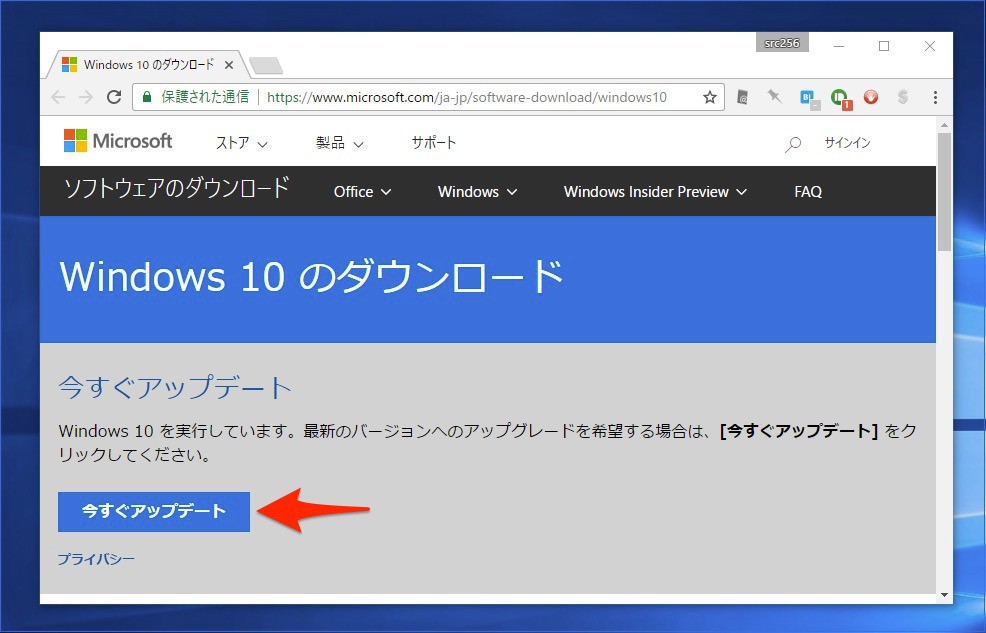Open the サポート link
Screen dimensions: 986x633
pos(434,143)
